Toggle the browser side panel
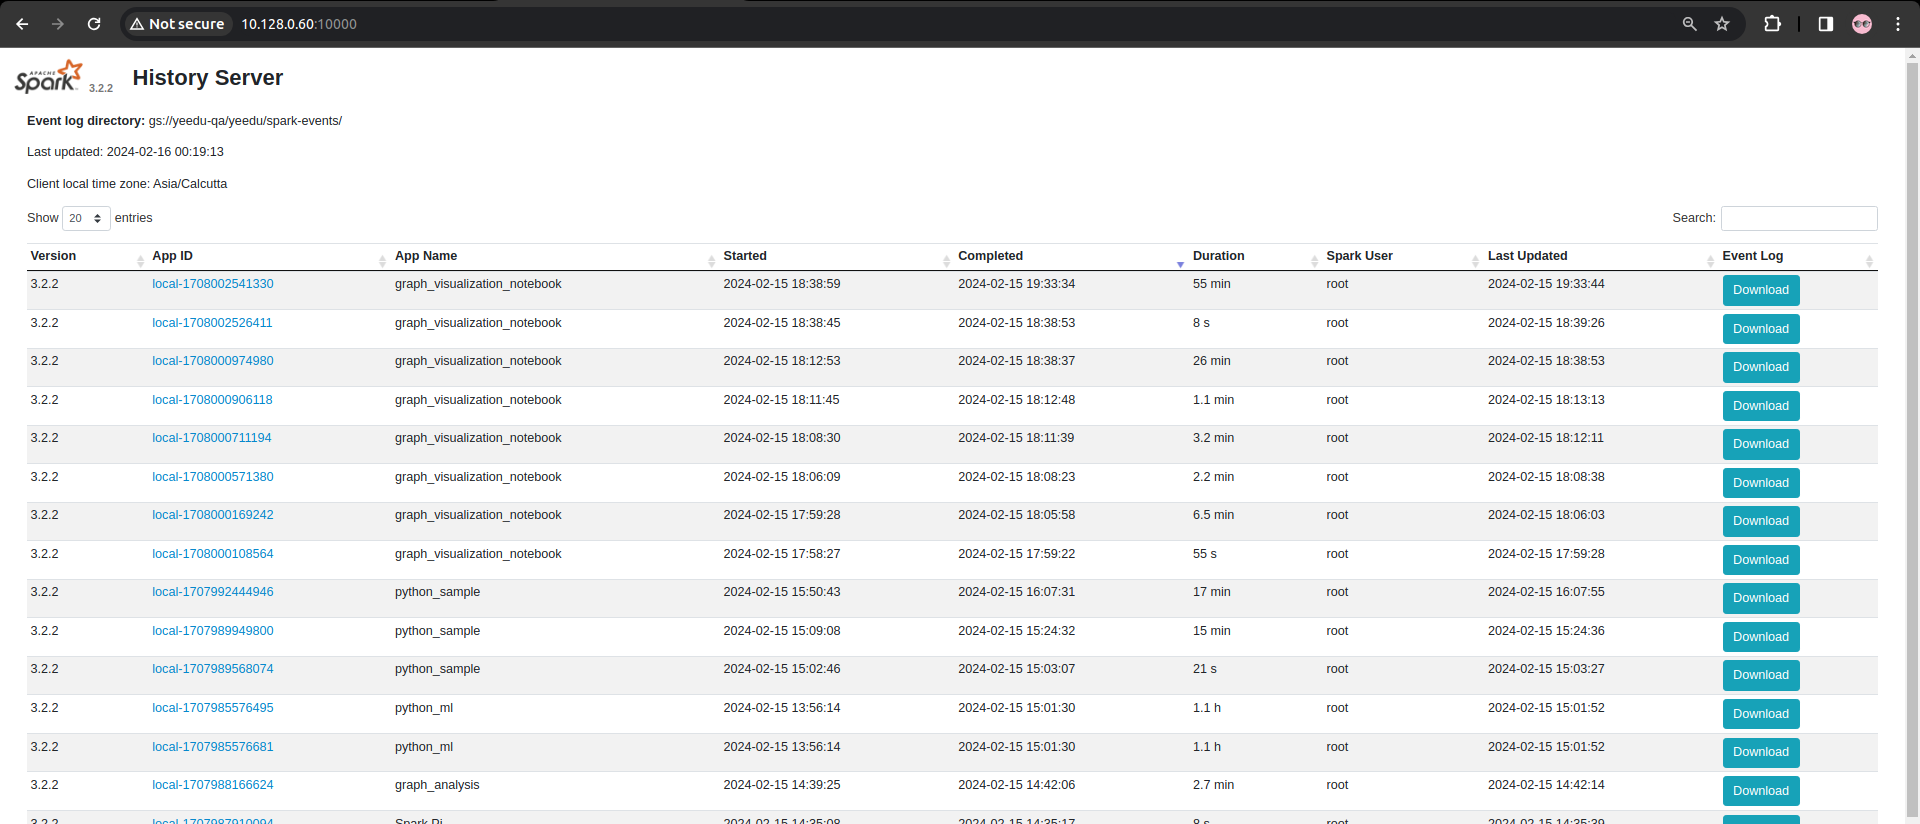The image size is (1920, 824). point(1825,24)
